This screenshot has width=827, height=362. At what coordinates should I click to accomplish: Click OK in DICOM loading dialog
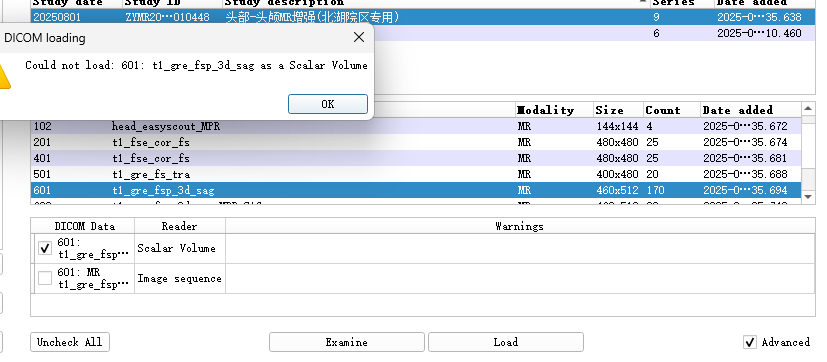[x=328, y=104]
